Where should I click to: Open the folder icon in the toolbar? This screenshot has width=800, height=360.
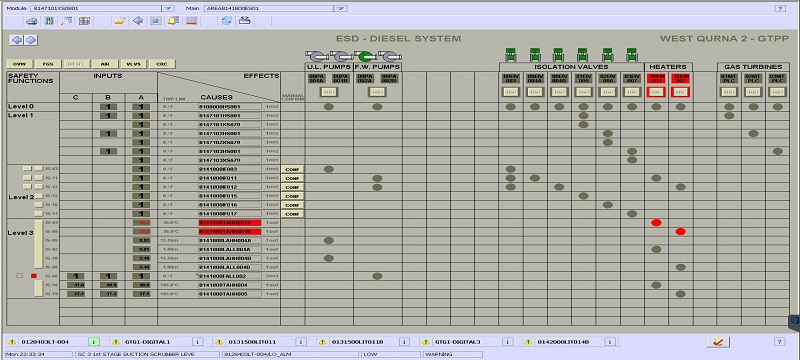tap(119, 21)
